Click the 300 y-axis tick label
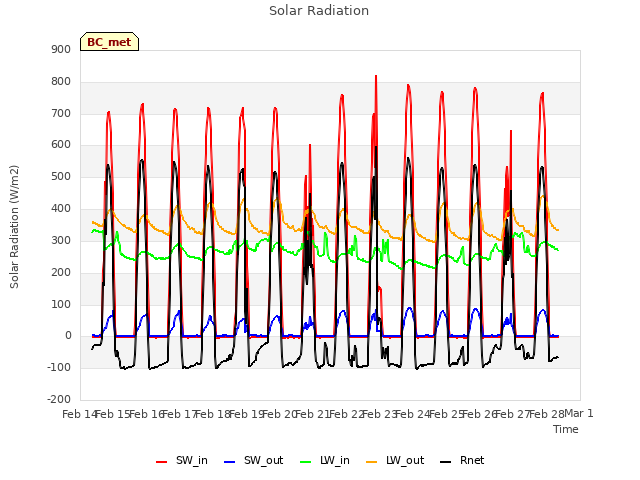Viewport: 640px width, 480px height. tap(61, 240)
